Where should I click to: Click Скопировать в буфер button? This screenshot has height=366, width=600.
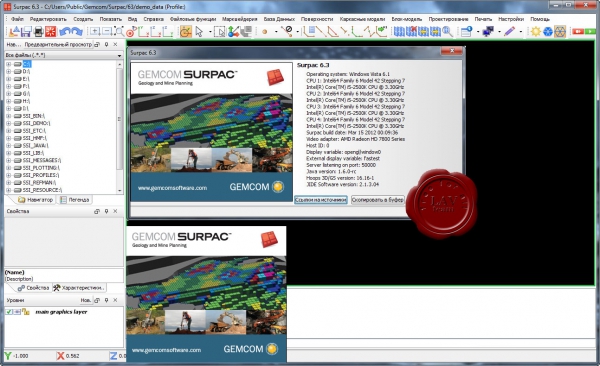(377, 200)
